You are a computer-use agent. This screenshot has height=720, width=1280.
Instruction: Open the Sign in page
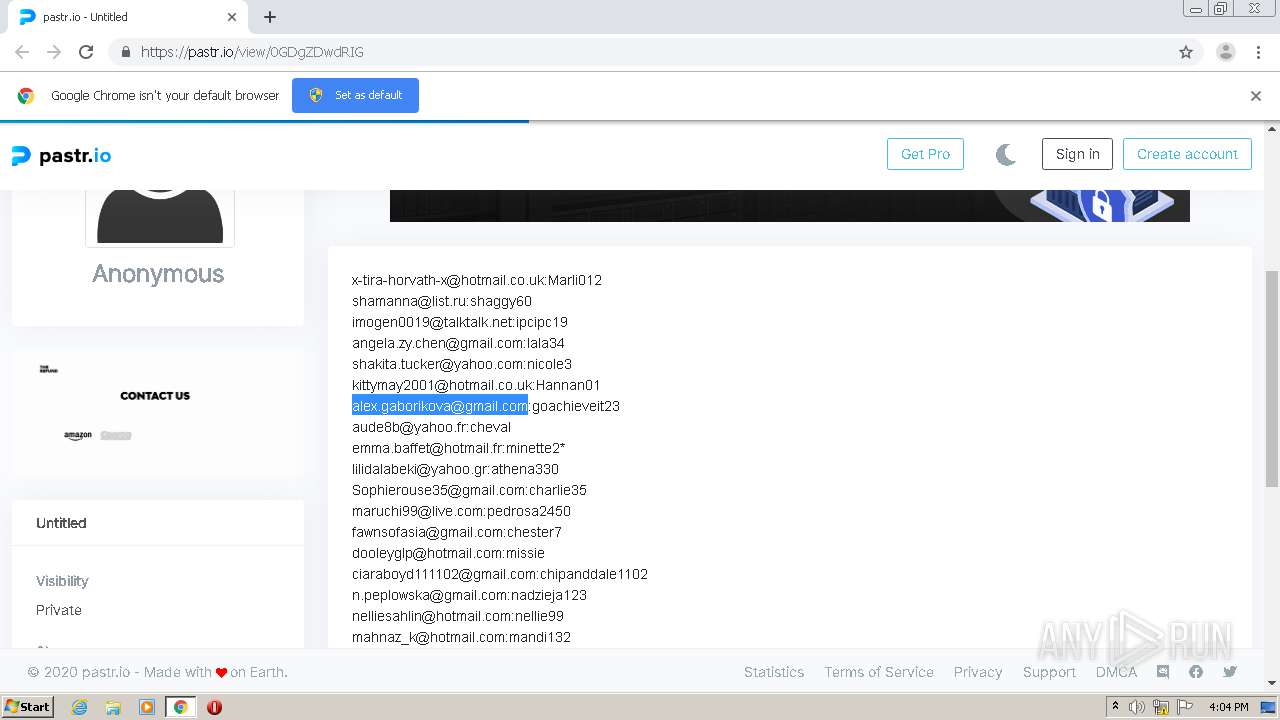coord(1077,154)
